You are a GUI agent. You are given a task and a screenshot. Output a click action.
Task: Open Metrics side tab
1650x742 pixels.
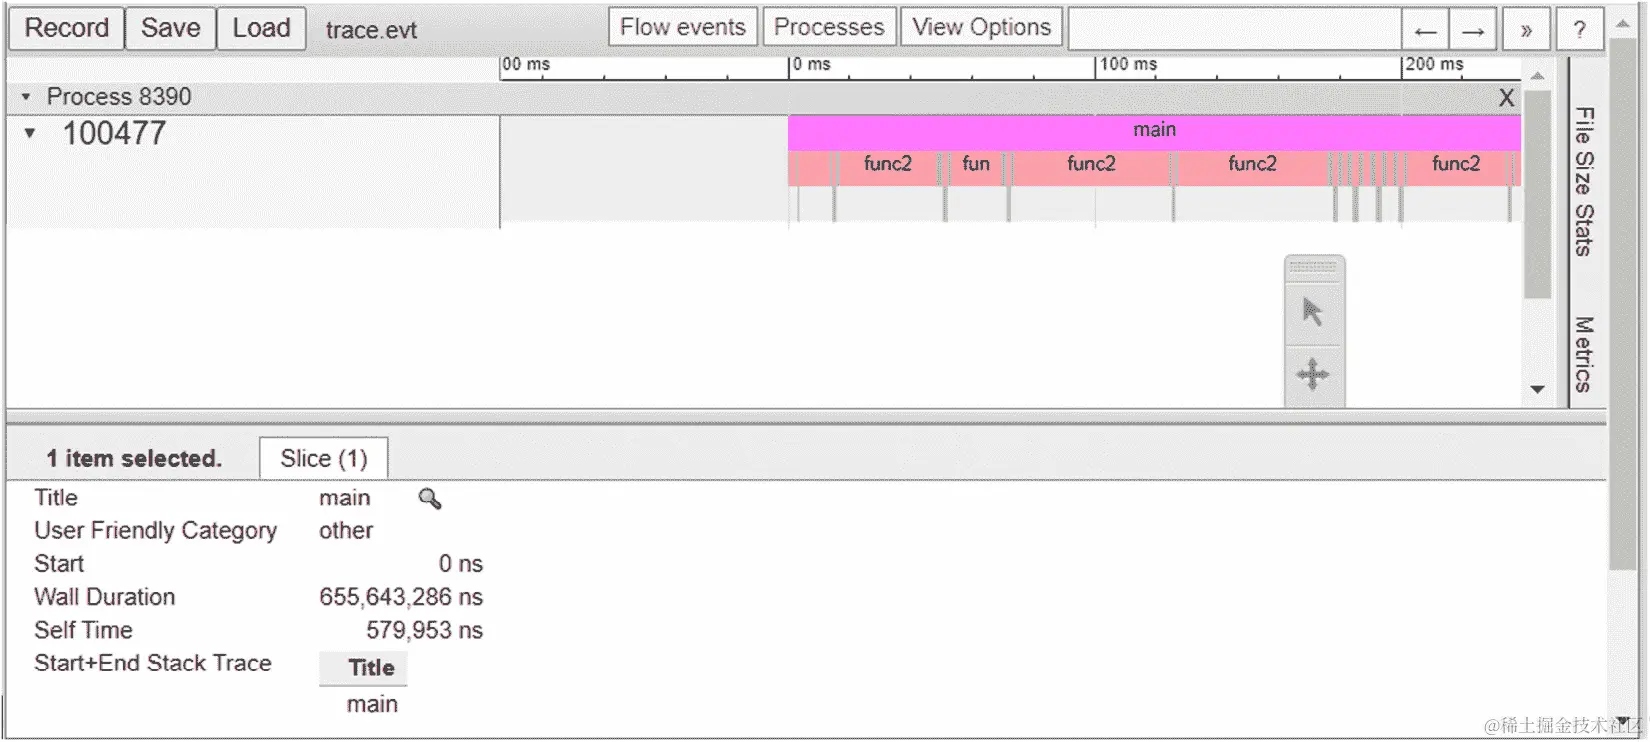pyautogui.click(x=1583, y=354)
